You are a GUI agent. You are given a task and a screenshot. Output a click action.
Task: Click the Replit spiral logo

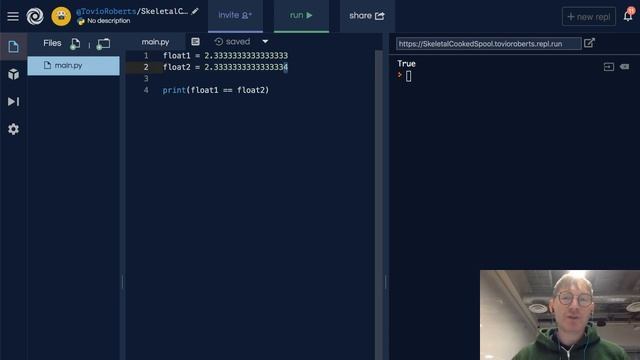coord(35,16)
